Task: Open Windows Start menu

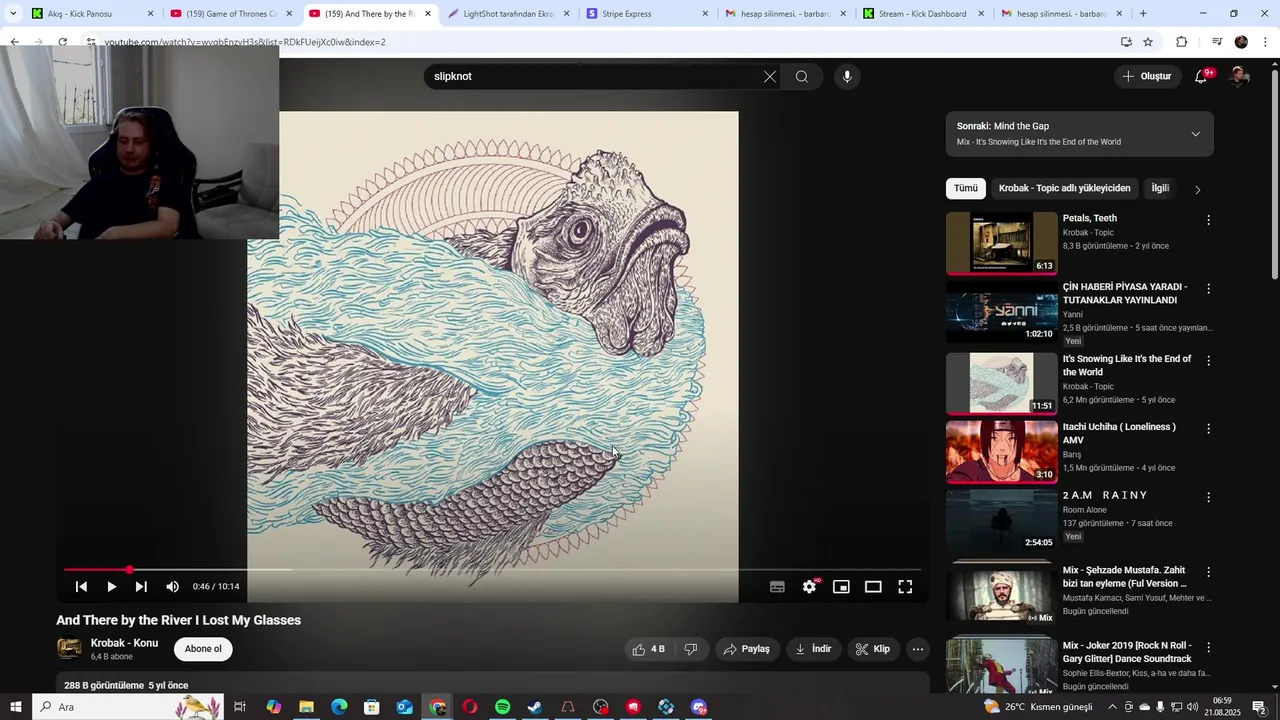Action: (16, 707)
